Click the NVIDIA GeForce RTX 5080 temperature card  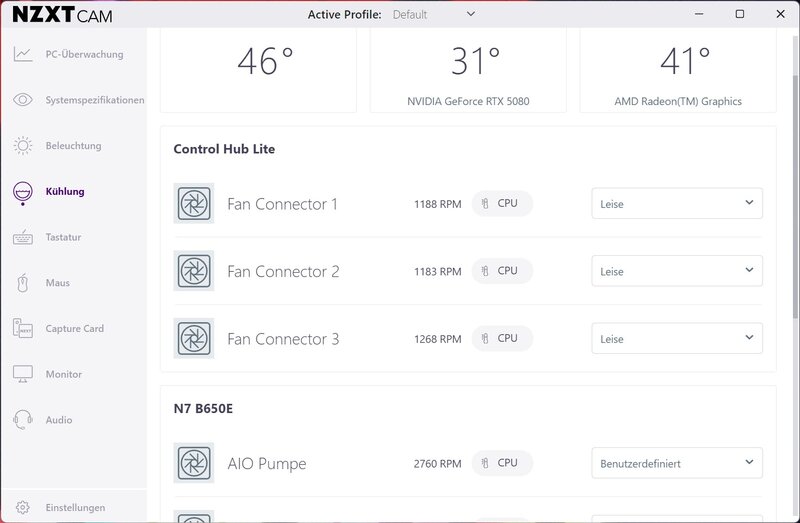[468, 70]
